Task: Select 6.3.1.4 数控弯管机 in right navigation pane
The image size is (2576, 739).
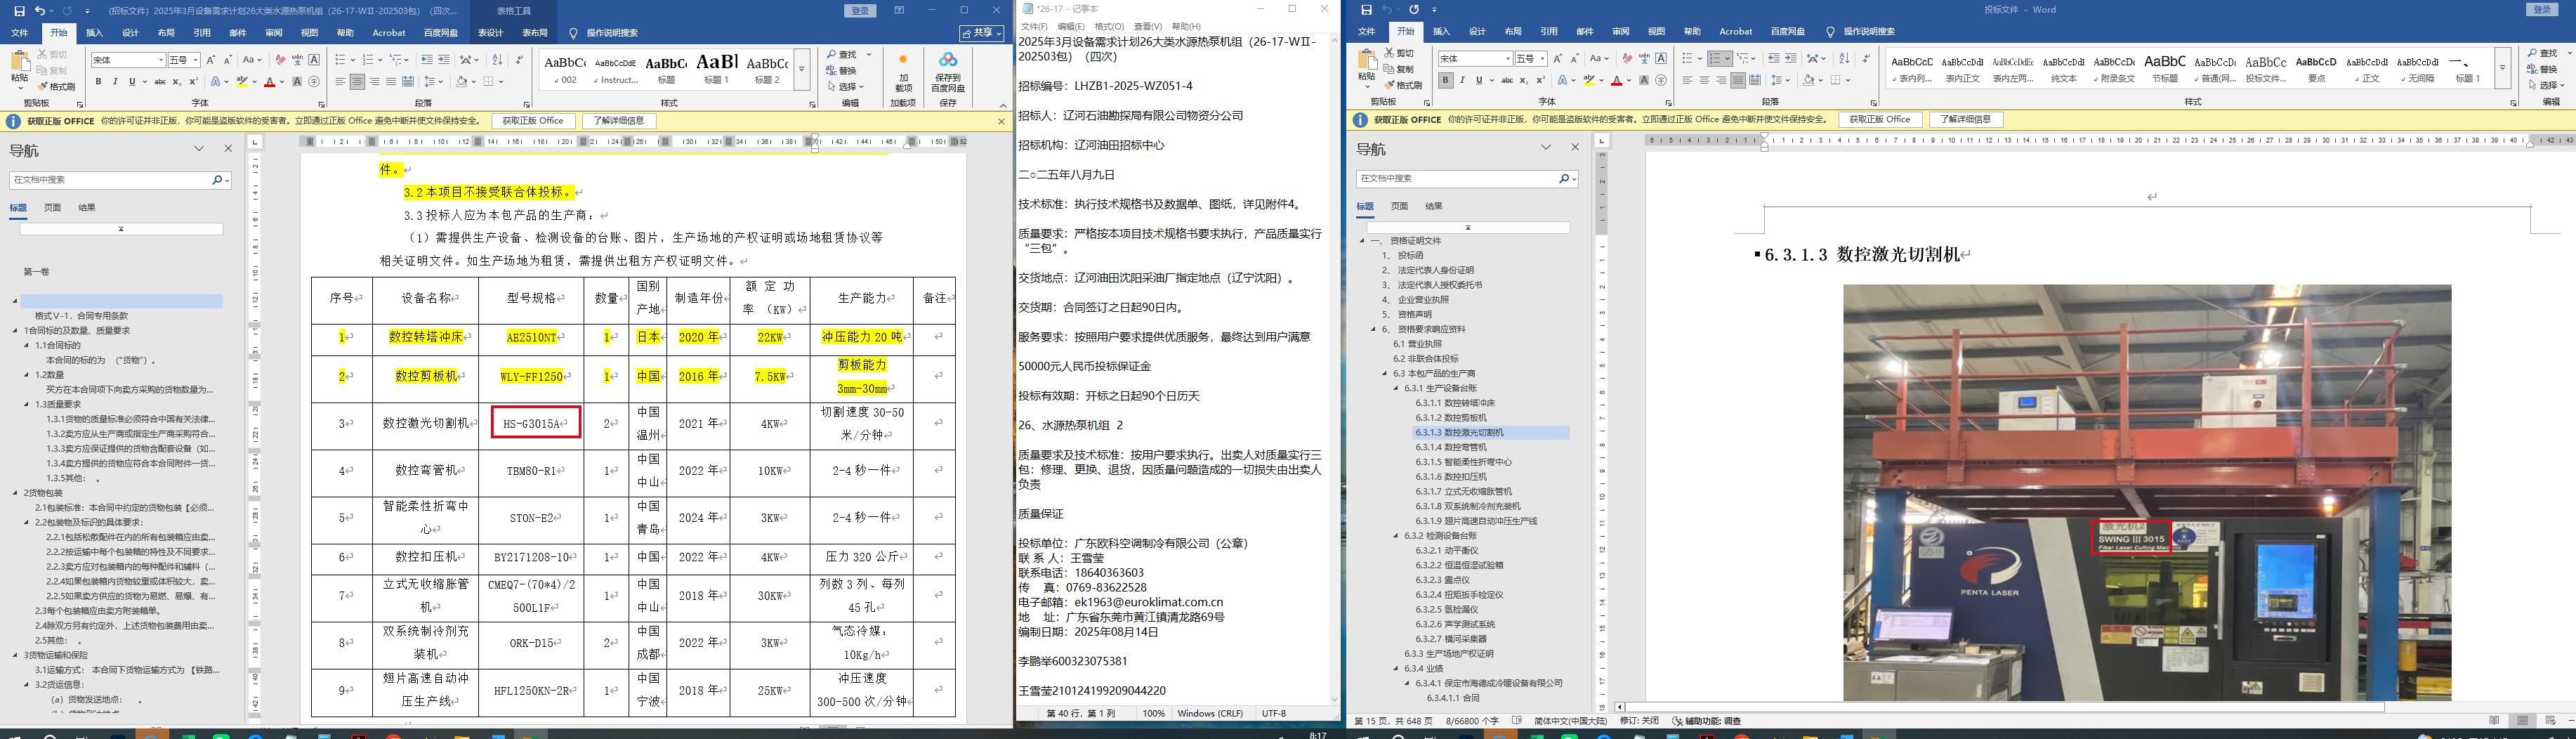Action: click(1451, 447)
